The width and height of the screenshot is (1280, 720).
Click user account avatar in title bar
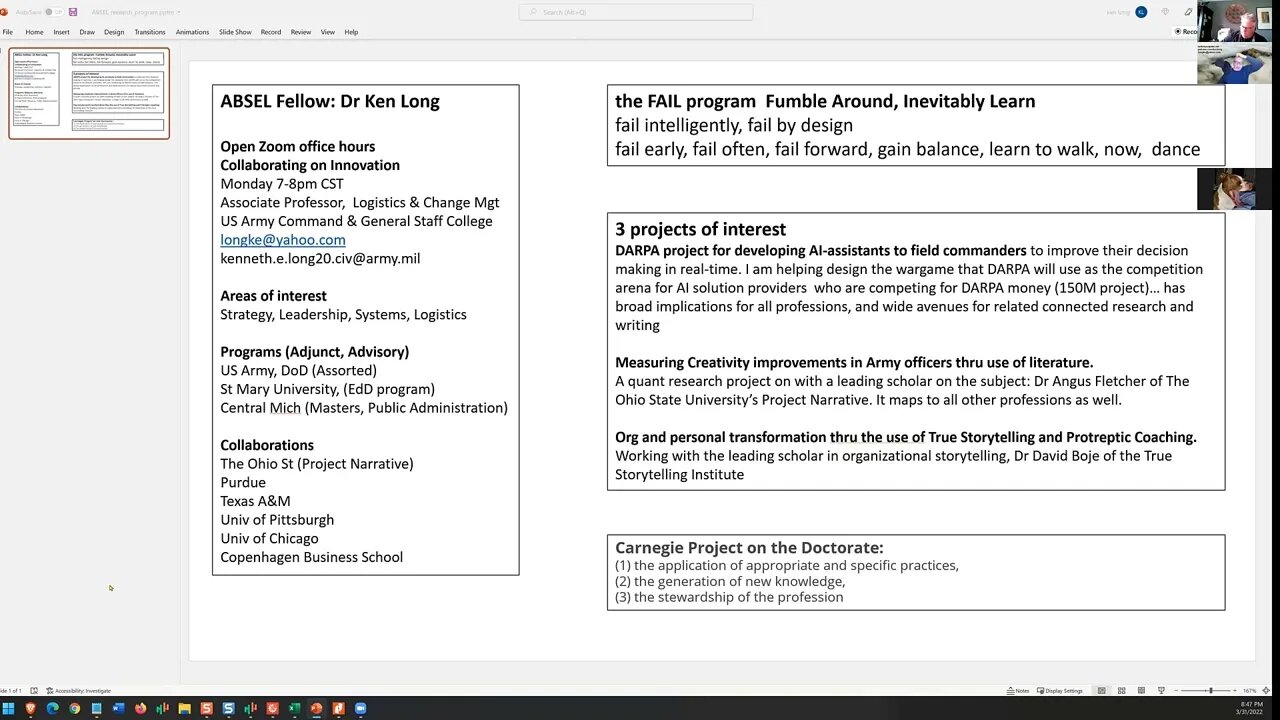click(x=1141, y=12)
